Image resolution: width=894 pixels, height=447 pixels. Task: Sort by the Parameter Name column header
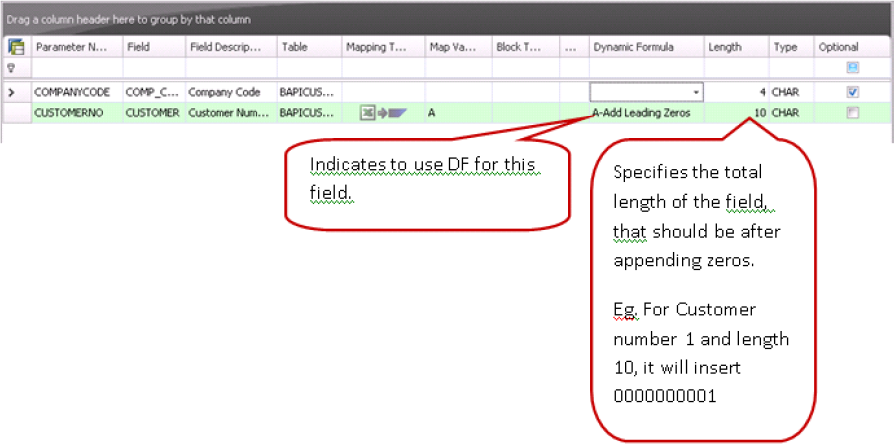coord(75,47)
